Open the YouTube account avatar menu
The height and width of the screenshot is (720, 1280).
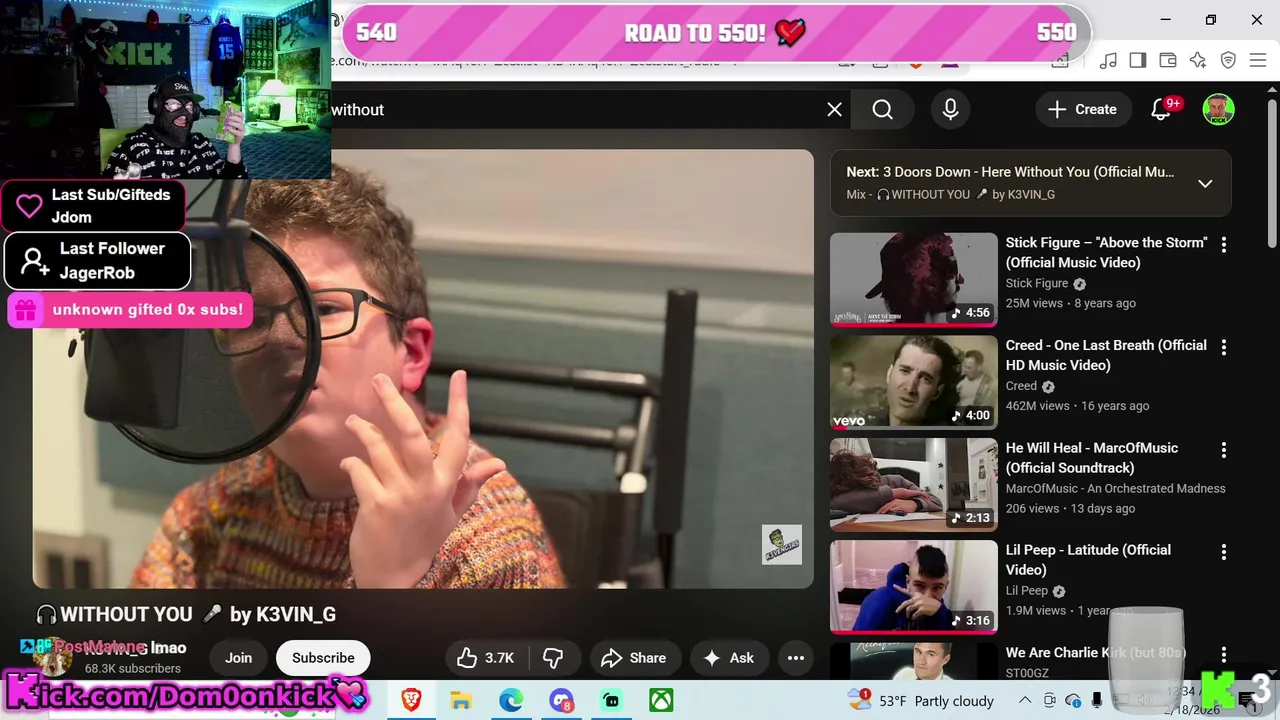pos(1218,109)
